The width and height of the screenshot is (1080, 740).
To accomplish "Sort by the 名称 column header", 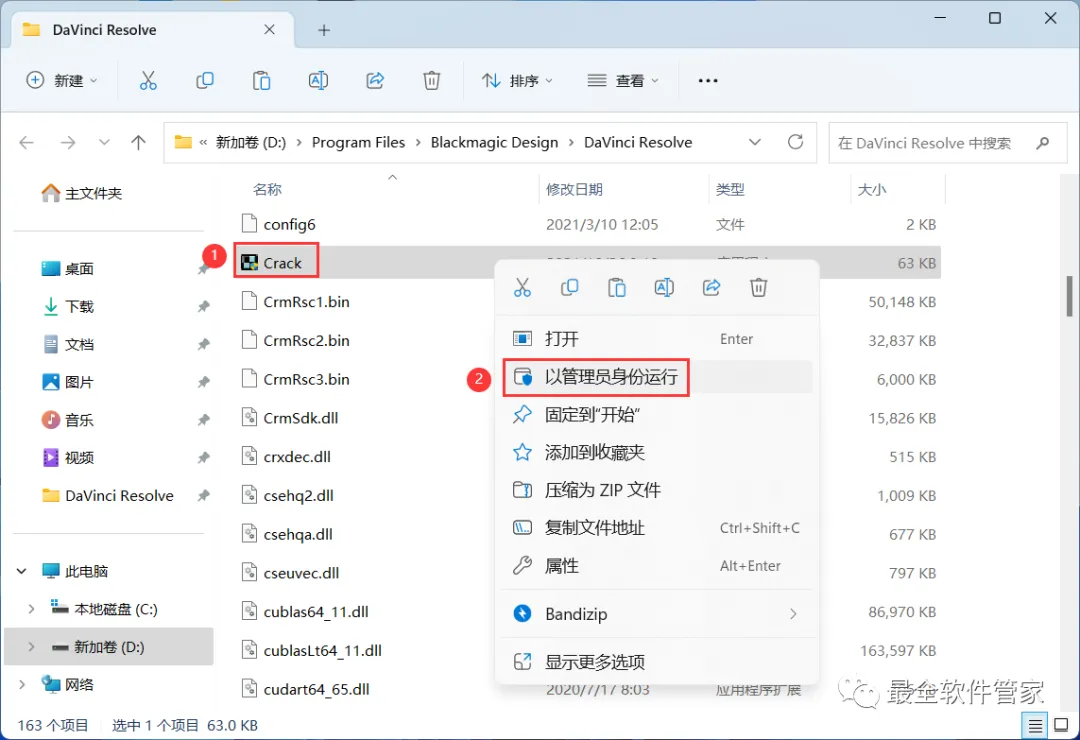I will click(x=267, y=189).
